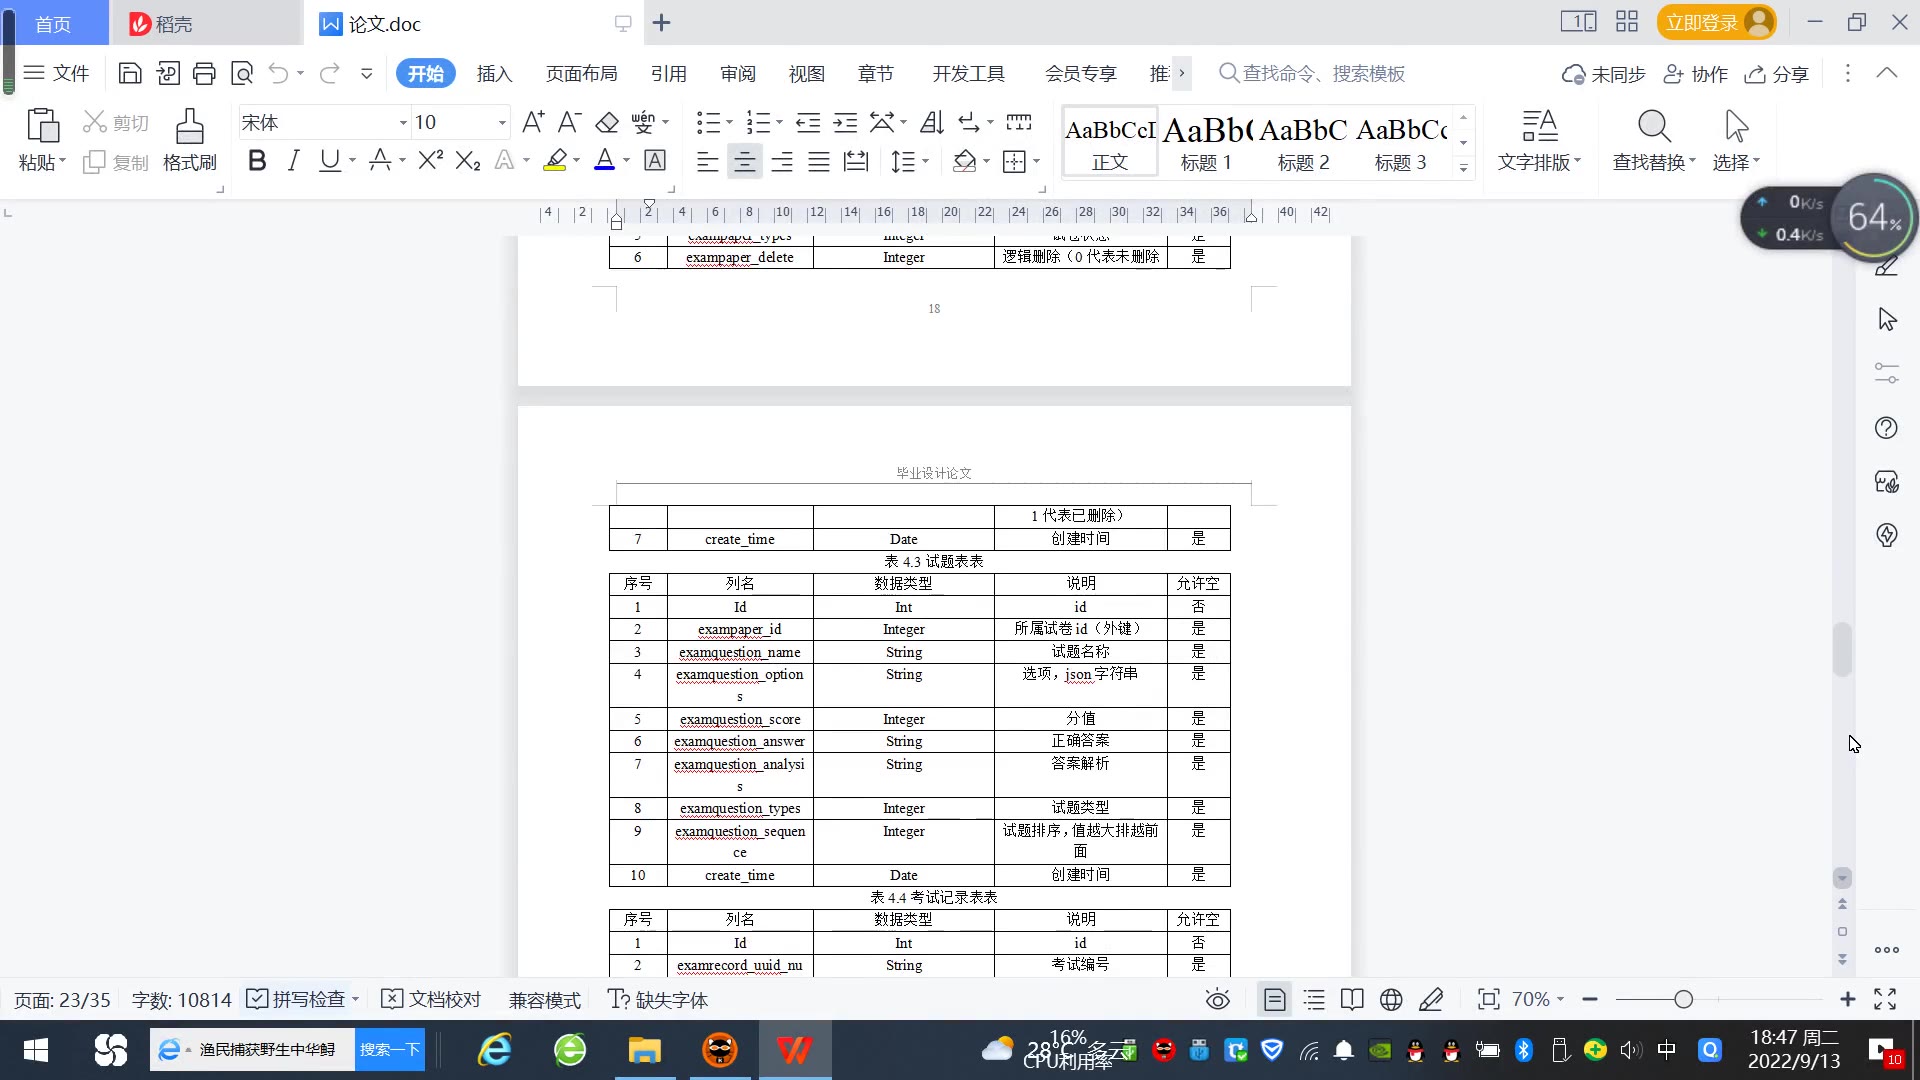Click the zoom slider handle
The image size is (1920, 1080).
pos(1683,999)
